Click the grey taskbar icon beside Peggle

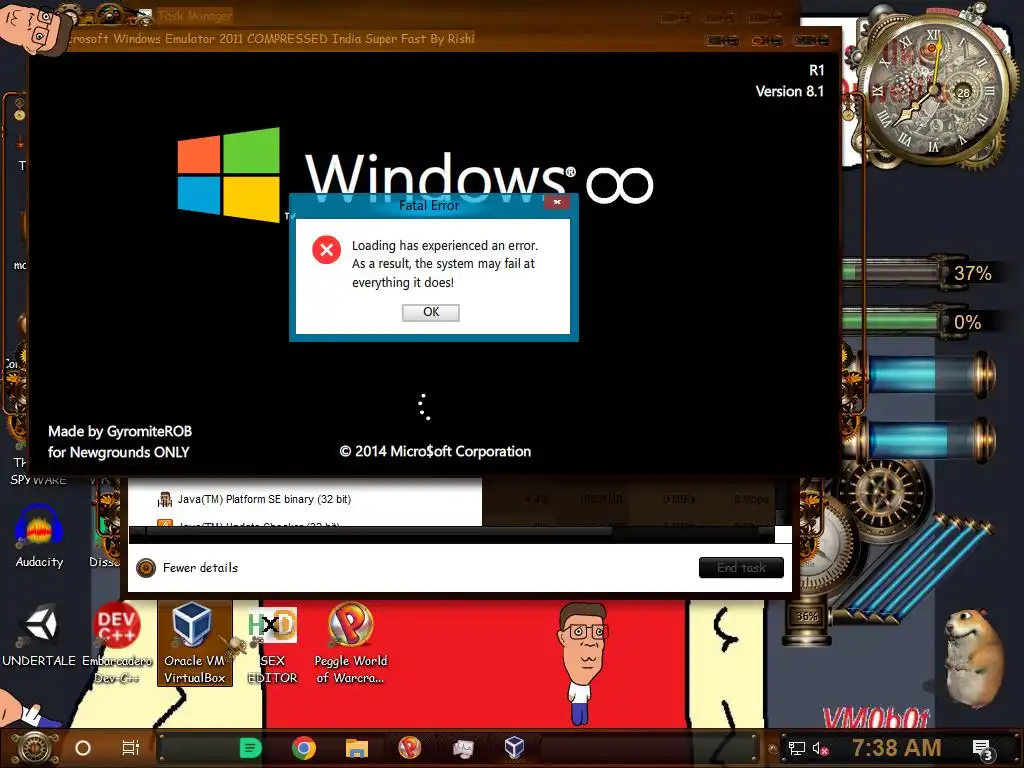click(x=462, y=748)
